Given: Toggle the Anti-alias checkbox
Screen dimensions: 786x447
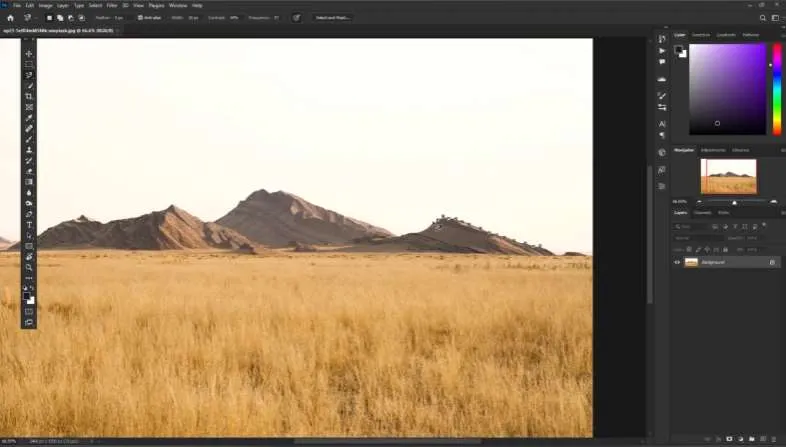Looking at the screenshot, I should tap(141, 17).
